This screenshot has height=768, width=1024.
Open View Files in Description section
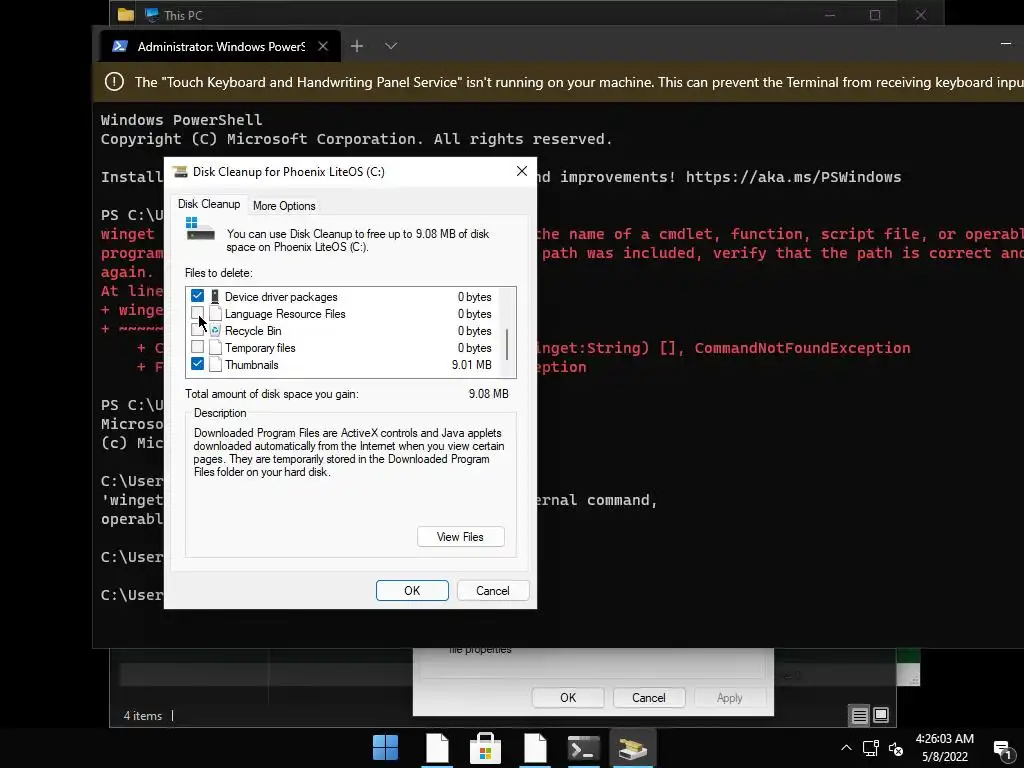[460, 537]
